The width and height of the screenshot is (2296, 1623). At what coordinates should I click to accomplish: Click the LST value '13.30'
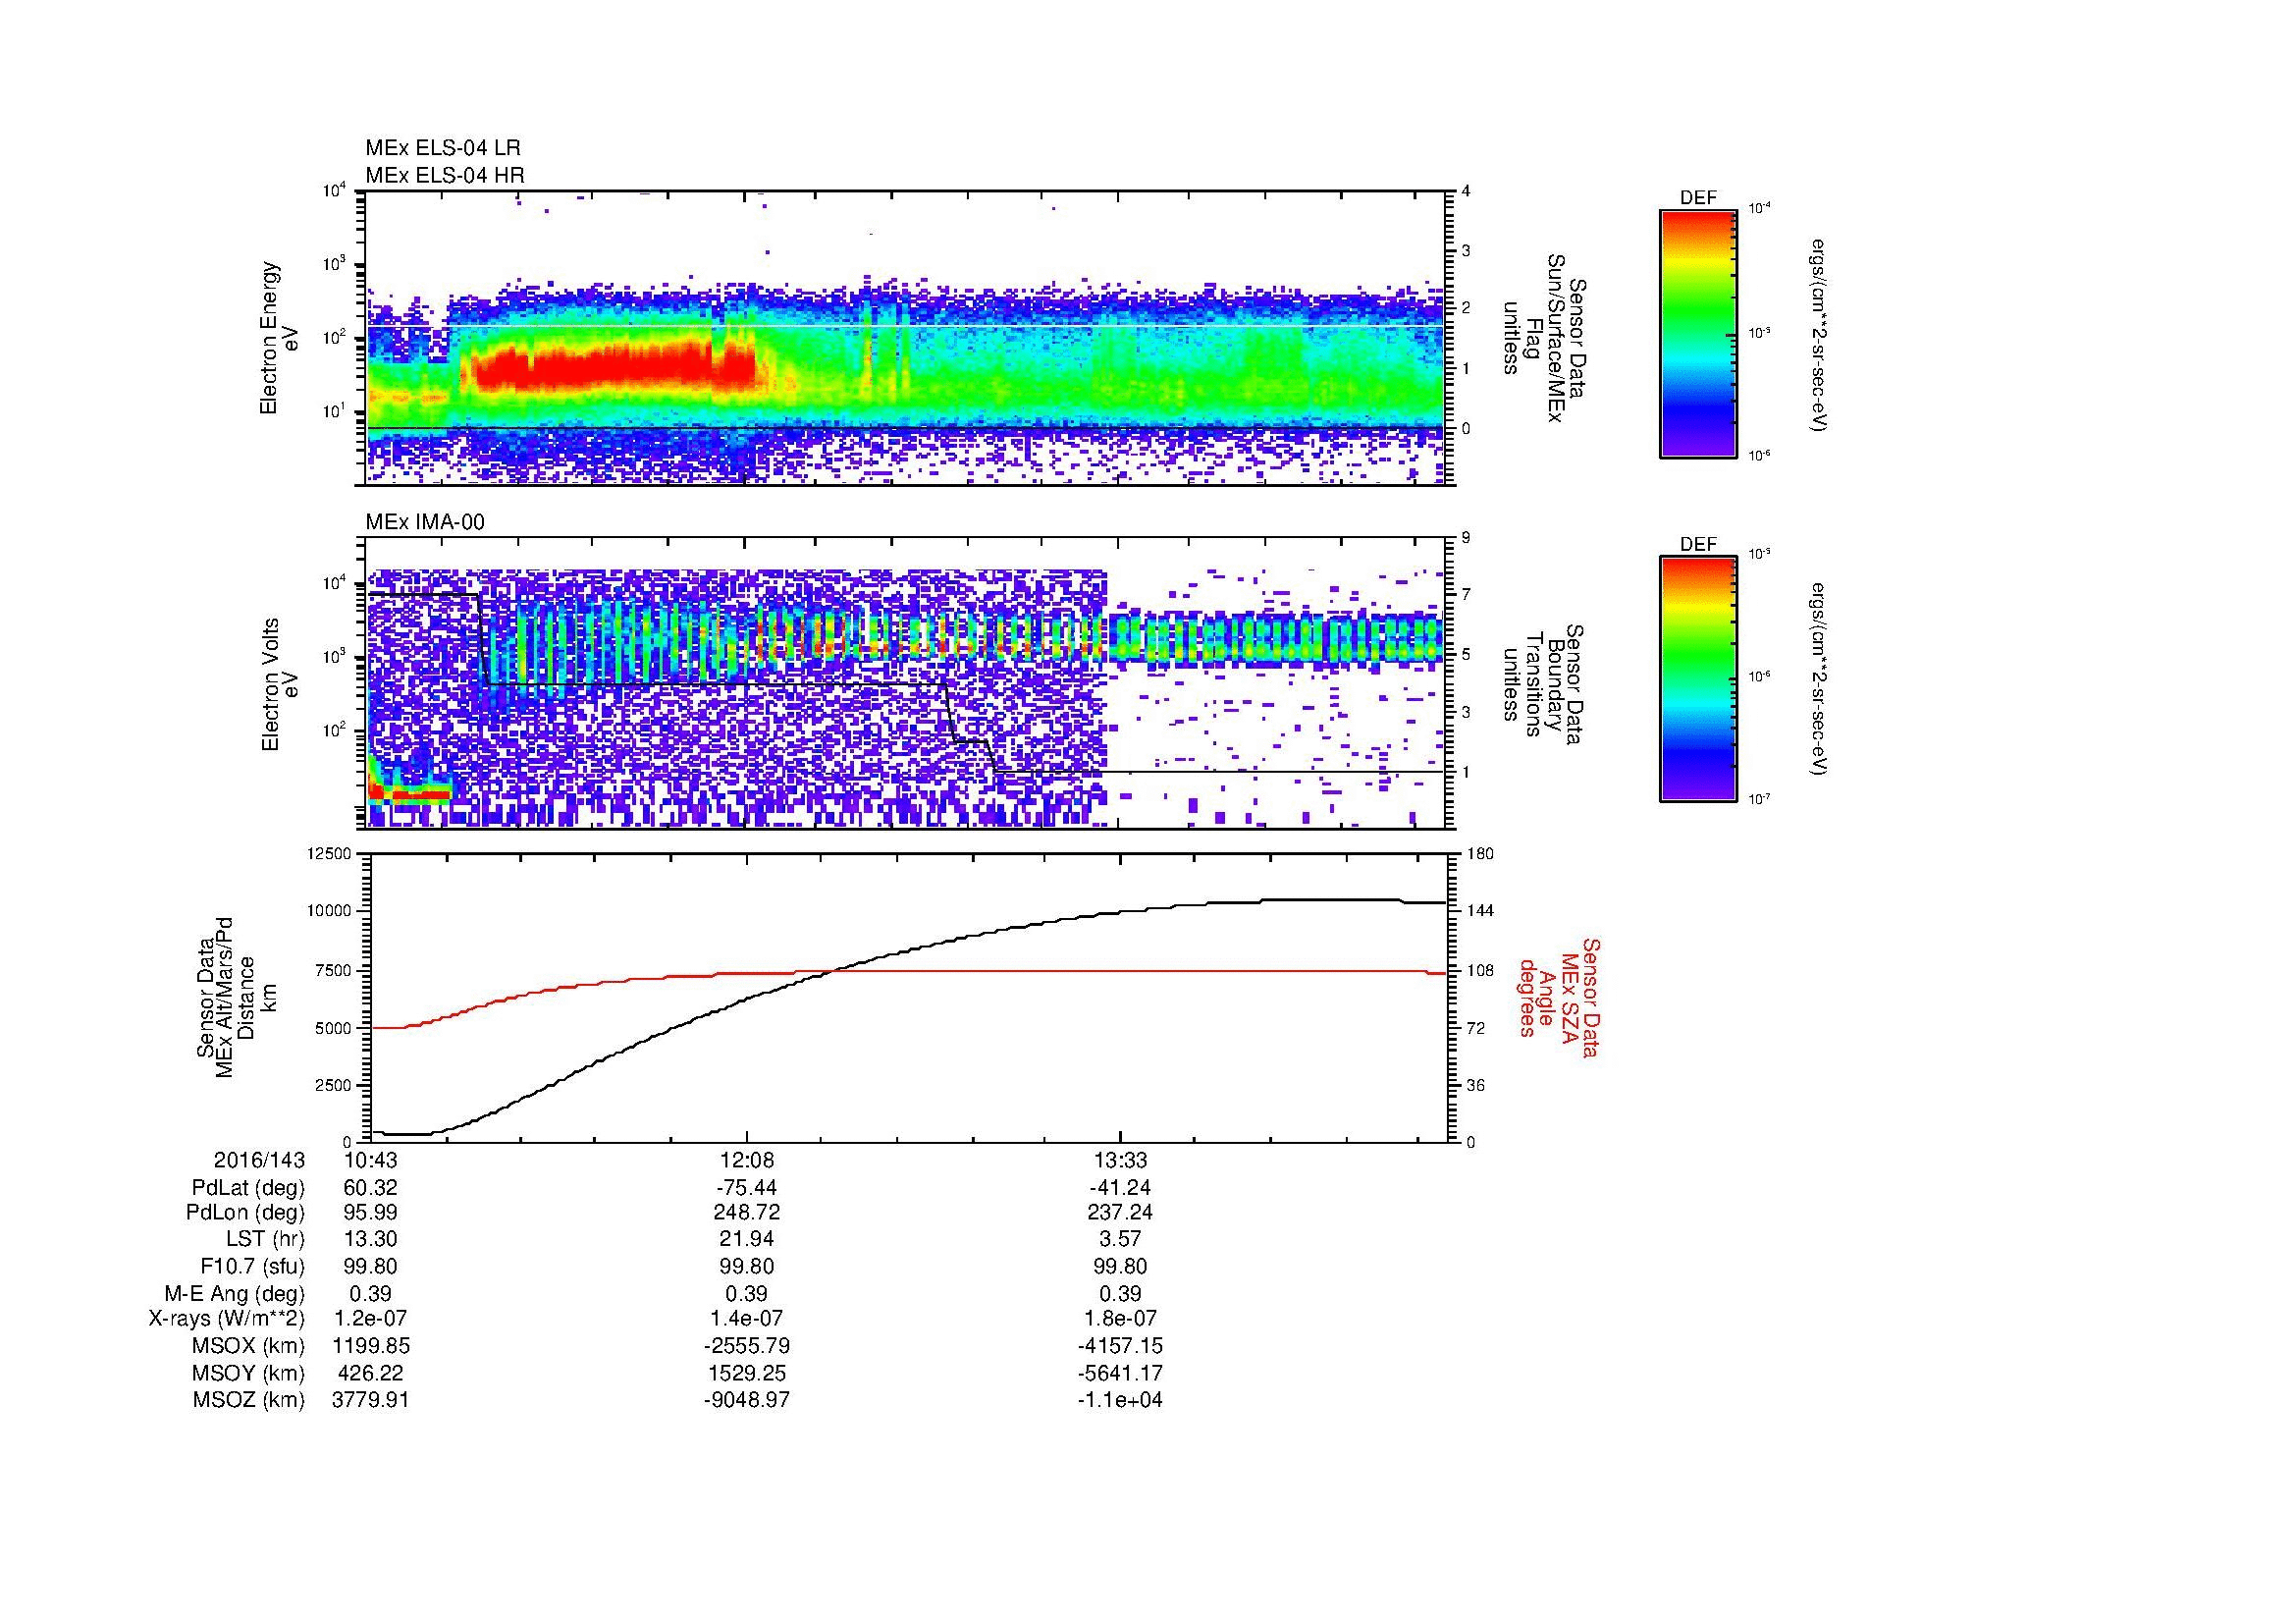click(371, 1239)
